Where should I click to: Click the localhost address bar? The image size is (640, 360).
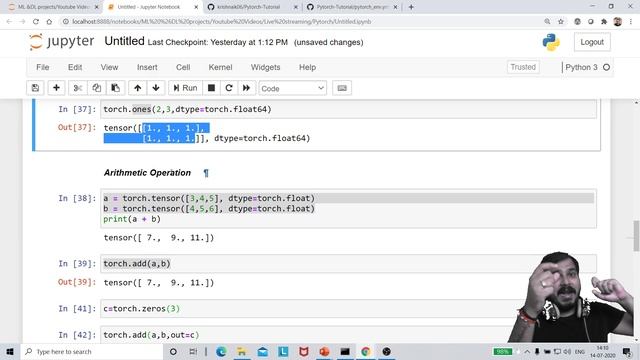(302, 22)
